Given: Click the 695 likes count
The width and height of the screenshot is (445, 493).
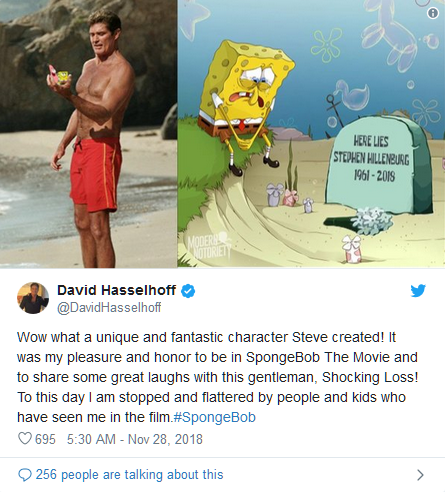Looking at the screenshot, I should pyautogui.click(x=45, y=439).
